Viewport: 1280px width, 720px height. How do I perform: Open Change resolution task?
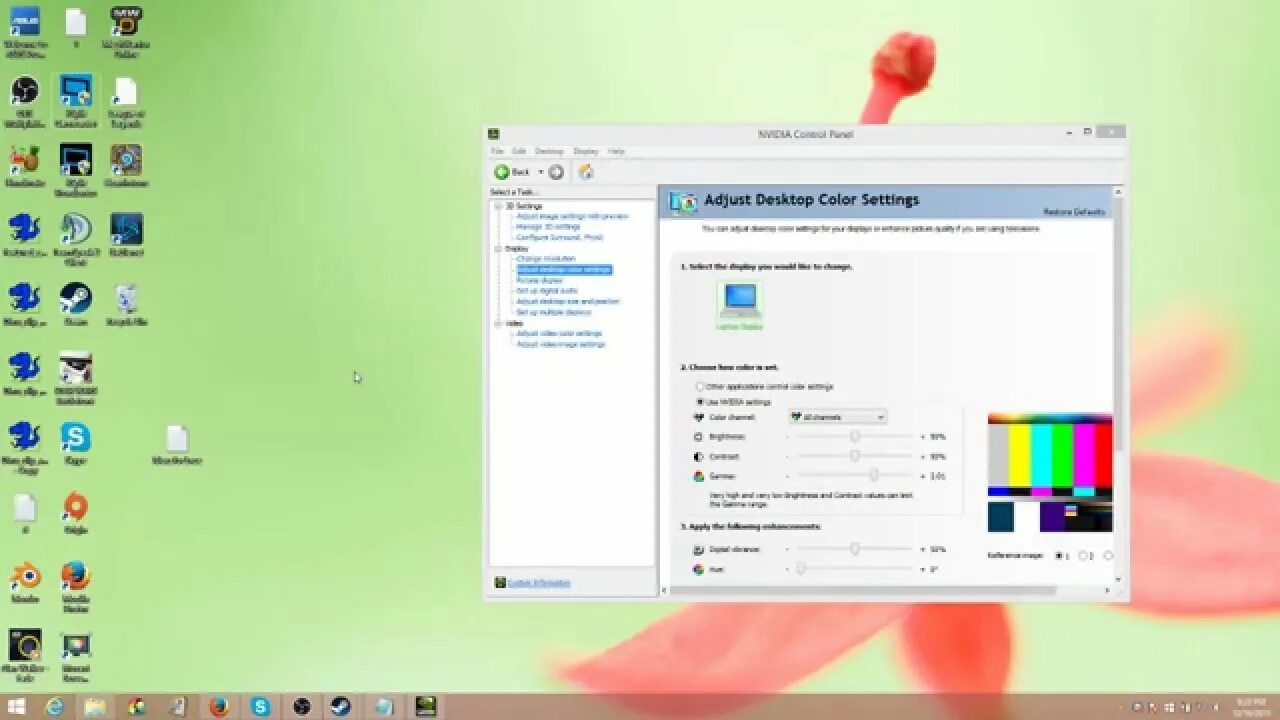[546, 259]
